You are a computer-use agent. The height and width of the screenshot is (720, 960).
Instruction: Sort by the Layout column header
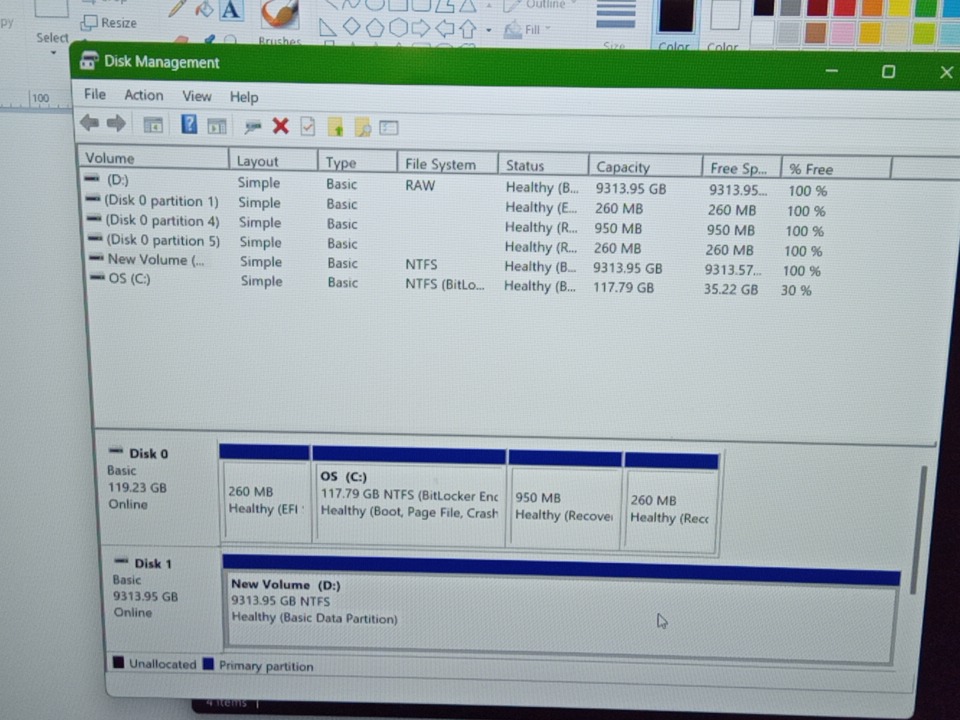[x=273, y=160]
